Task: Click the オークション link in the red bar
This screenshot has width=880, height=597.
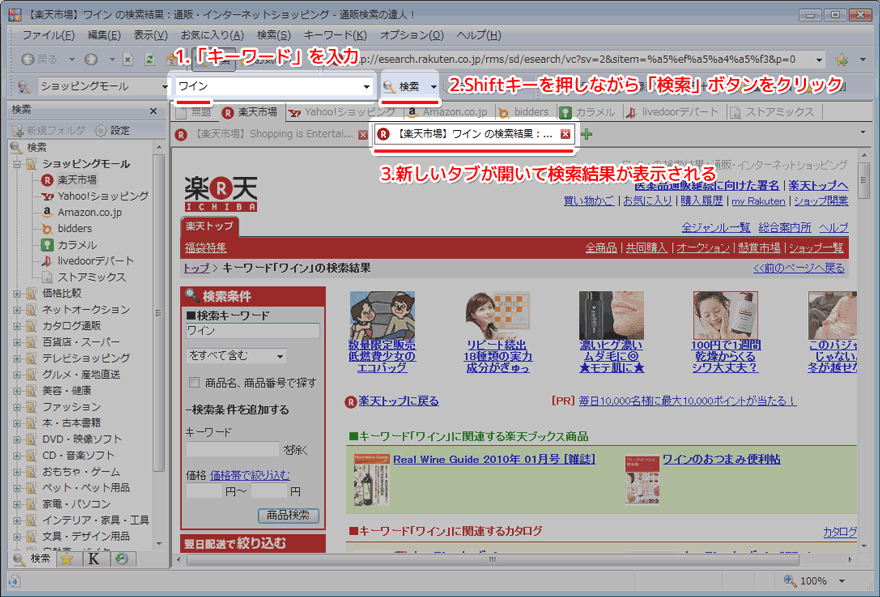Action: point(703,248)
